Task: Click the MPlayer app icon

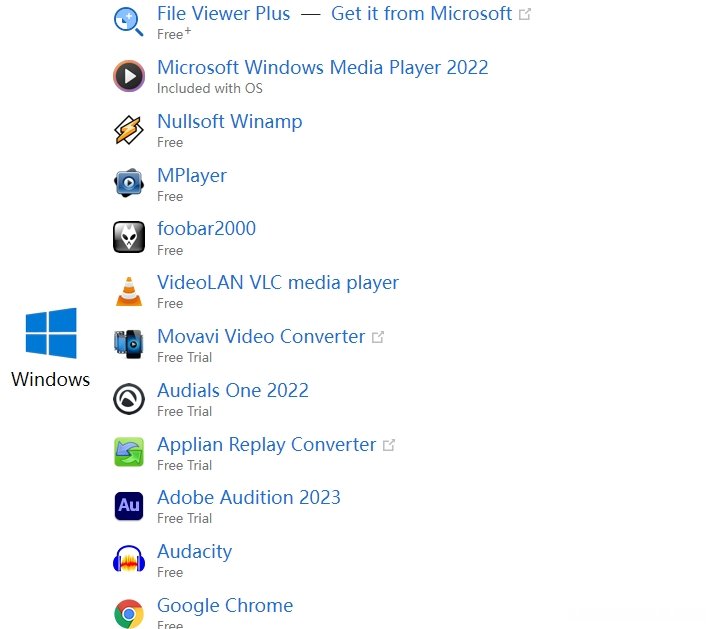Action: (129, 183)
